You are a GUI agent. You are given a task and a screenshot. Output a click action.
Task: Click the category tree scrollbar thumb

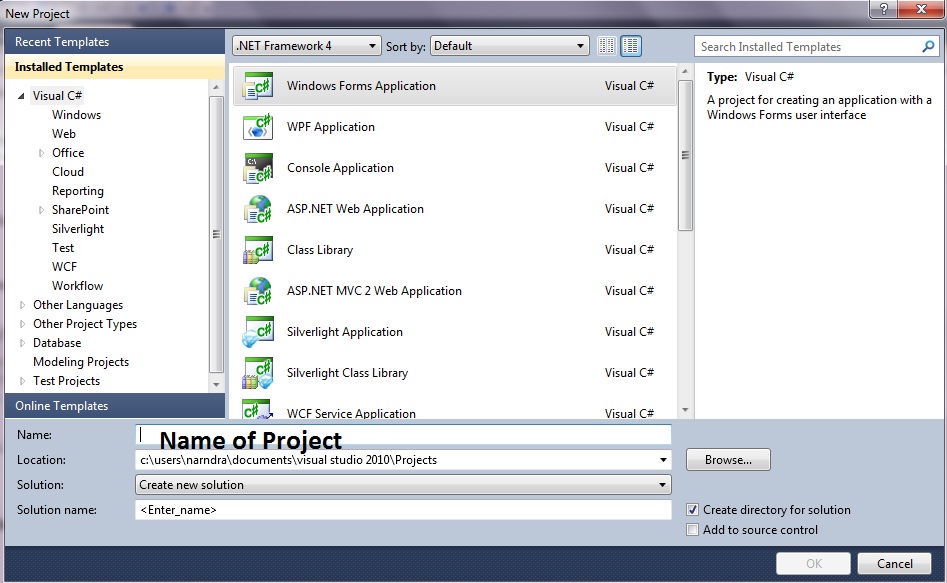point(216,234)
